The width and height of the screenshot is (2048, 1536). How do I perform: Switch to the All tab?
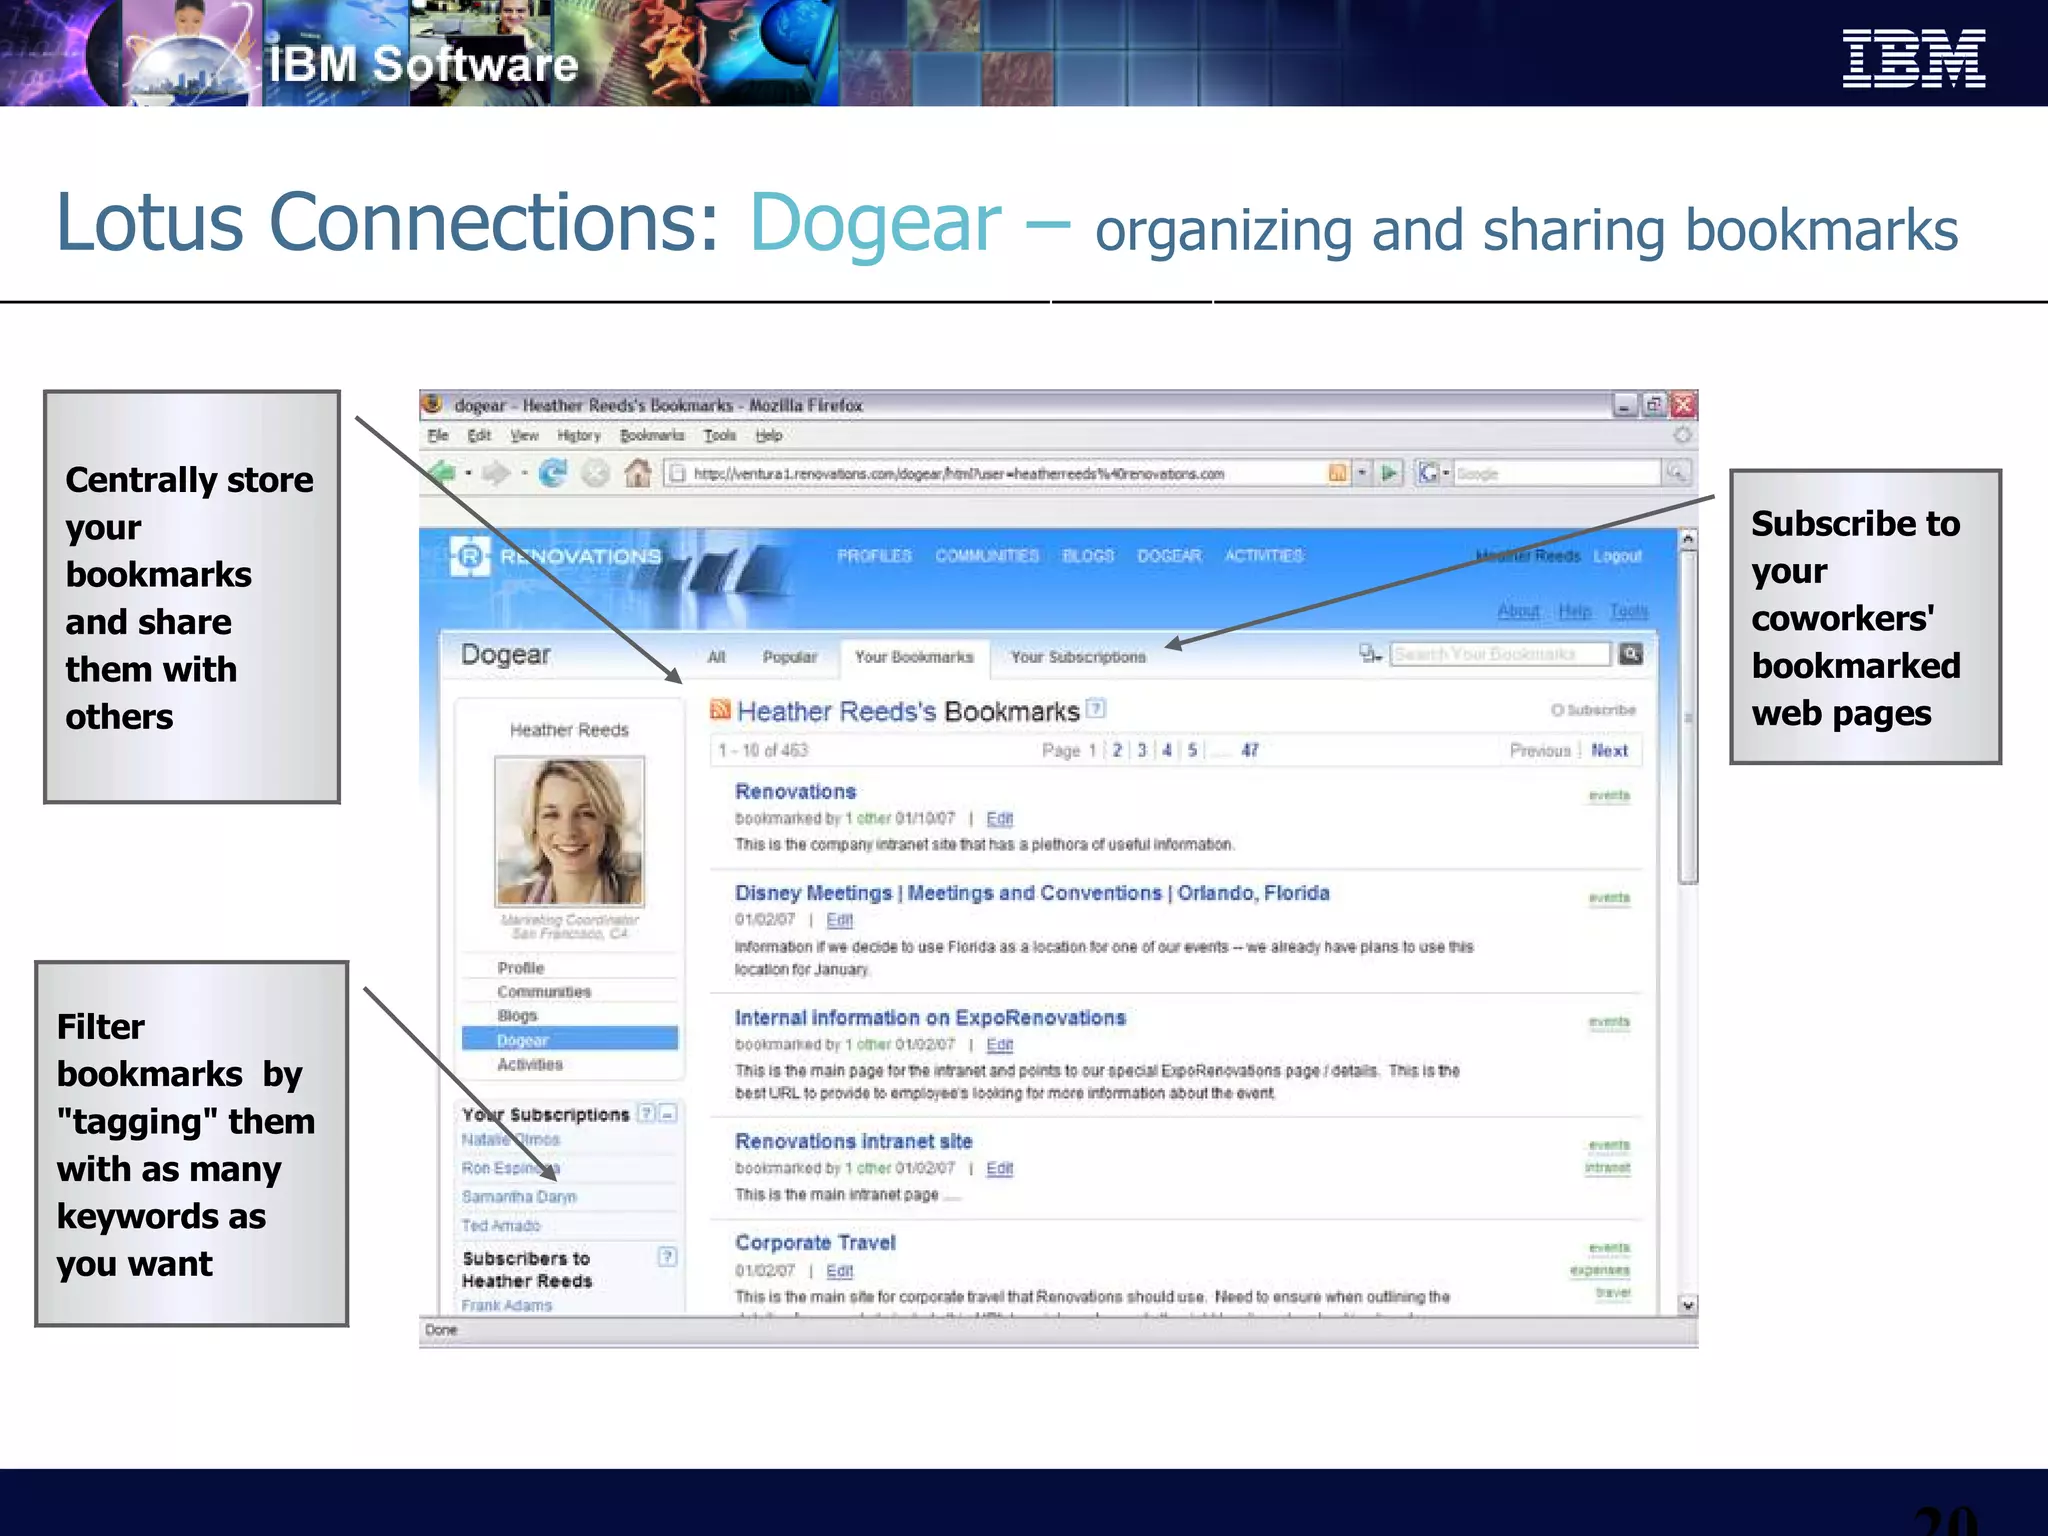coord(716,657)
